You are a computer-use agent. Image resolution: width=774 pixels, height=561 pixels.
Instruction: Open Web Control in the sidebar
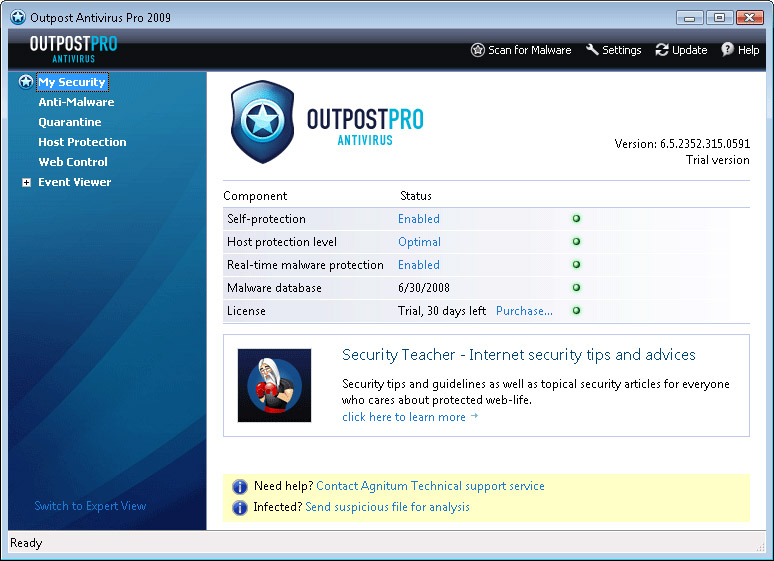(73, 162)
